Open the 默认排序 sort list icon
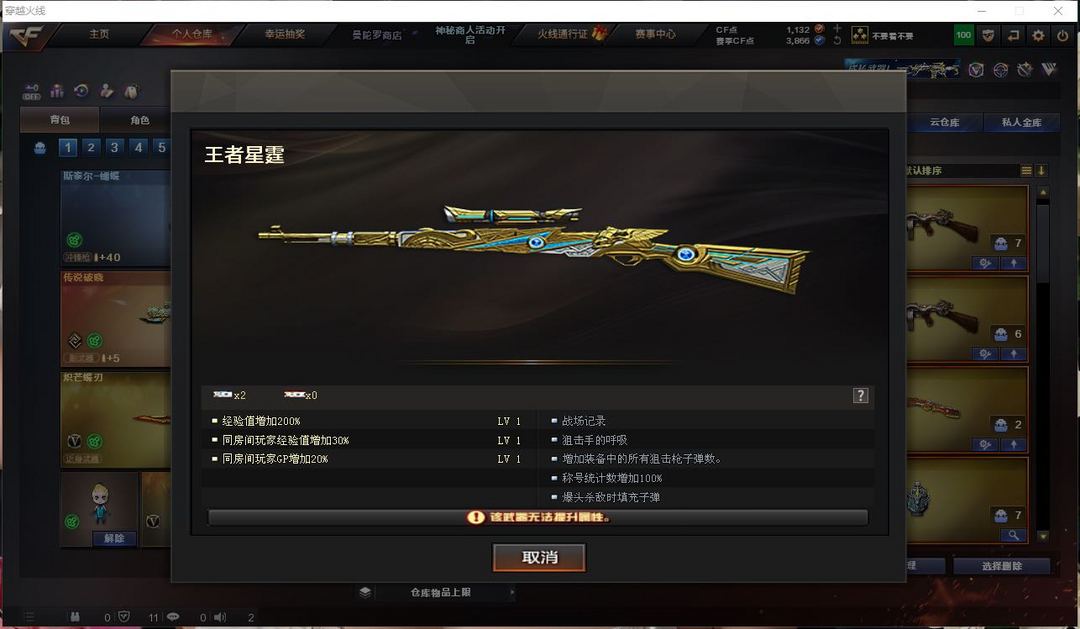This screenshot has width=1080, height=629. click(1026, 170)
